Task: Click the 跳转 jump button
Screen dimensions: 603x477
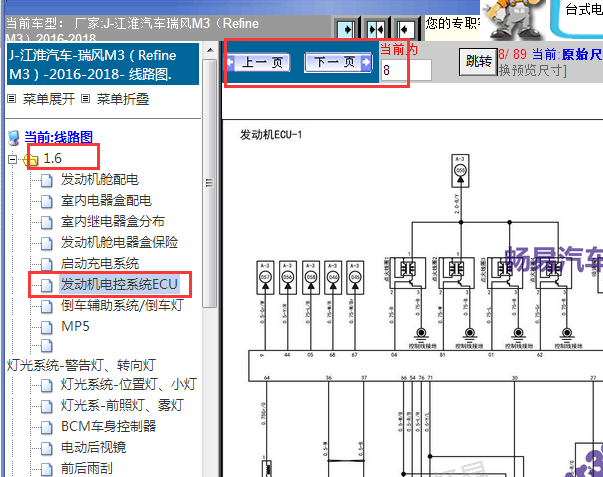Action: point(478,61)
